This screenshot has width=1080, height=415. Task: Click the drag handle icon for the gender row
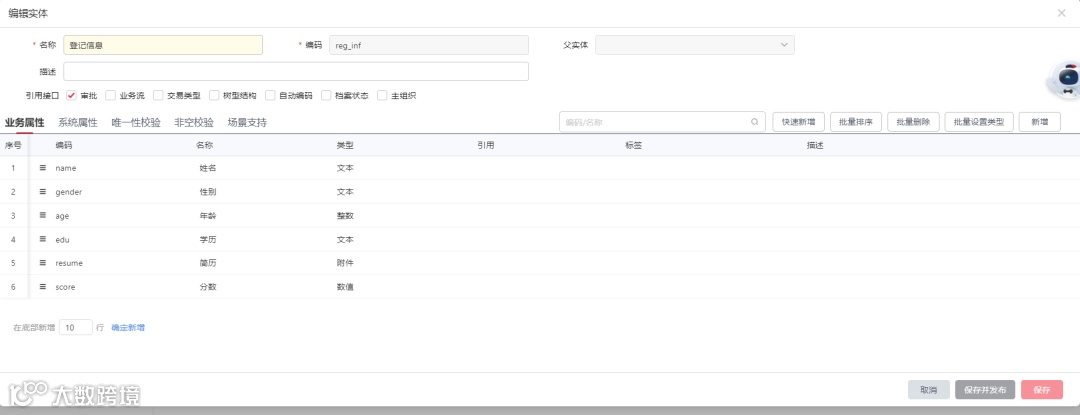click(43, 191)
